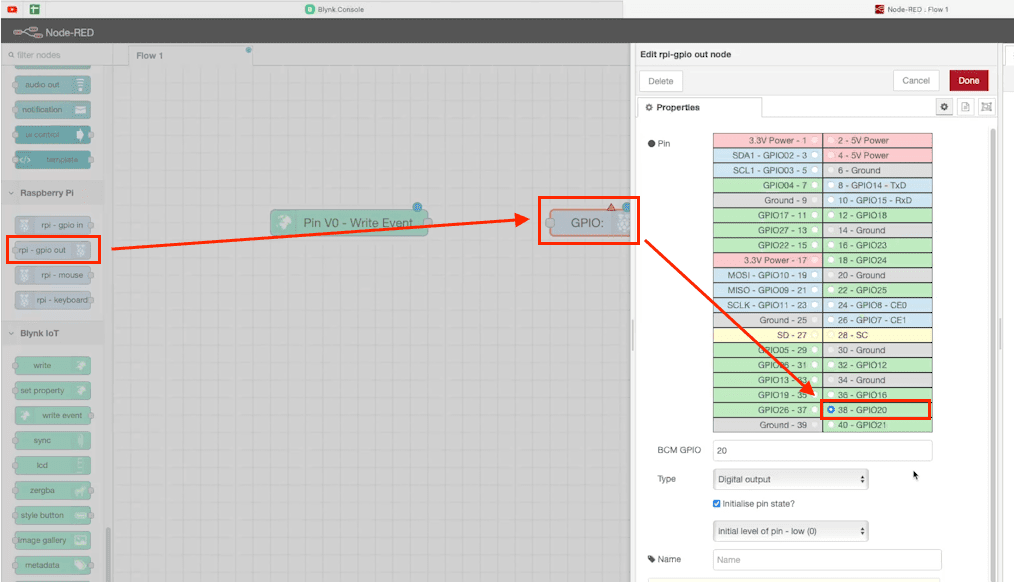This screenshot has width=1014, height=582.
Task: Select the lcd node in the palette
Action: 50,465
